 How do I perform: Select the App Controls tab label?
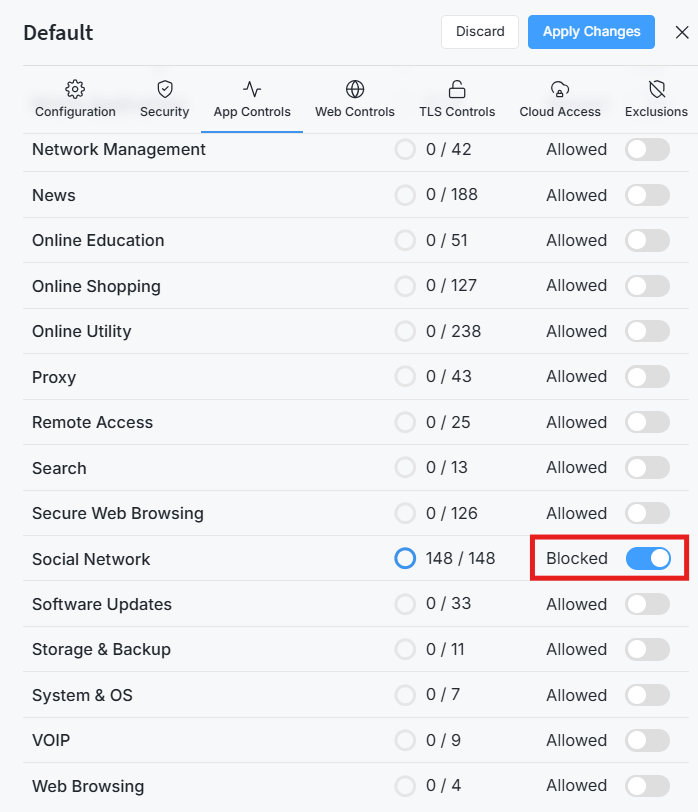(252, 112)
